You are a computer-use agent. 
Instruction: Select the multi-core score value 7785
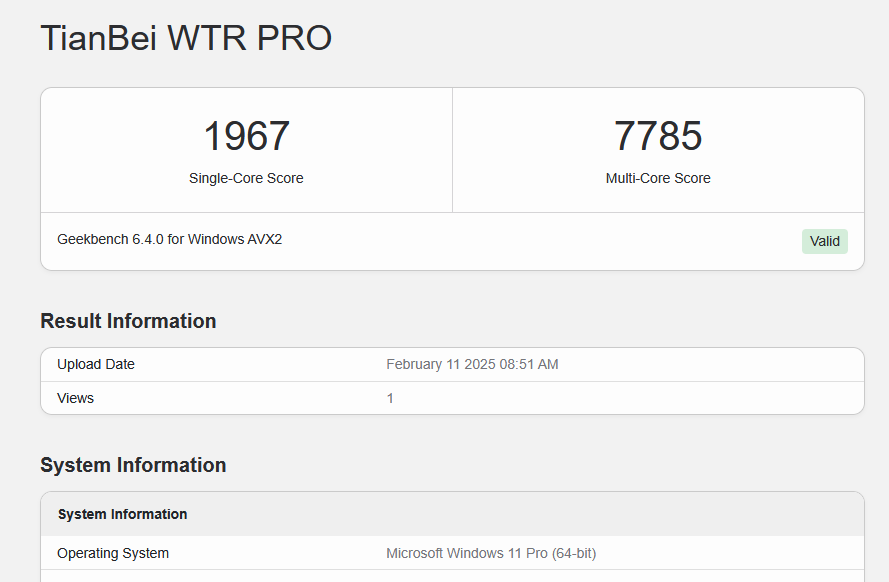(x=658, y=136)
